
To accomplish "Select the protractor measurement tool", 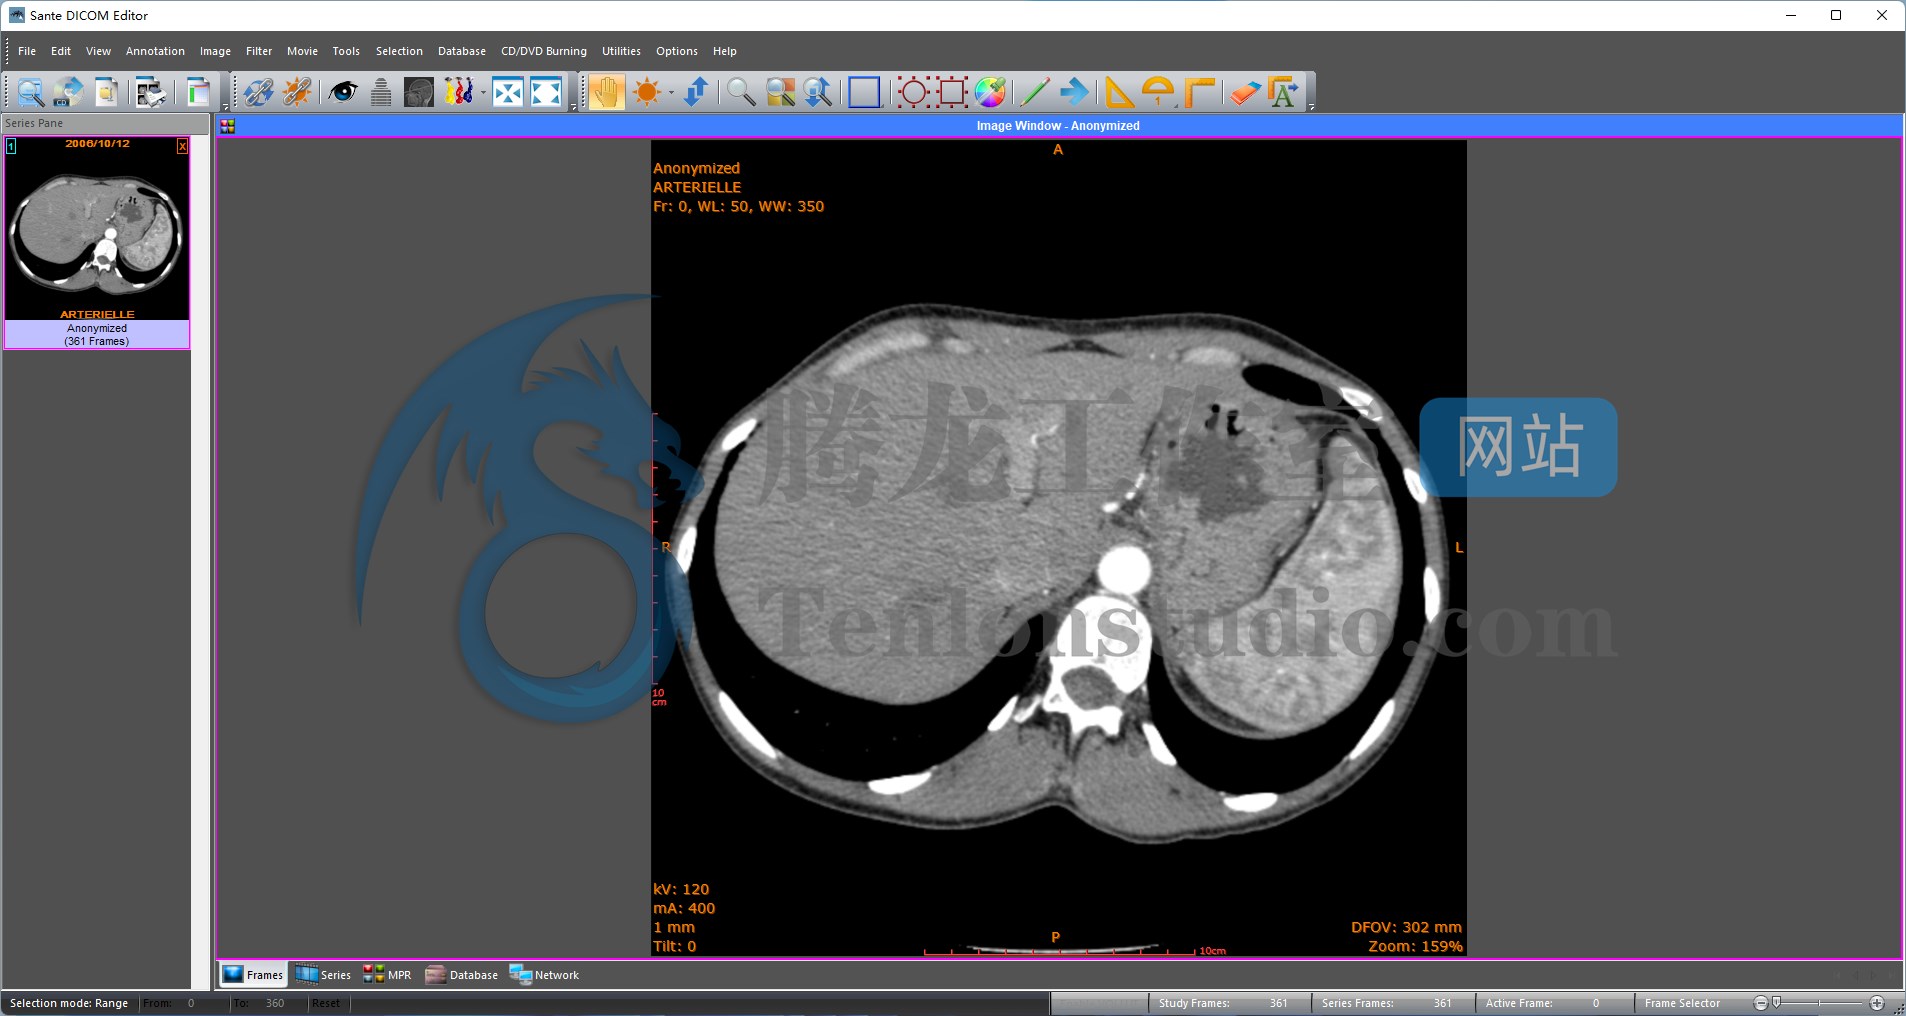I will coord(1158,92).
